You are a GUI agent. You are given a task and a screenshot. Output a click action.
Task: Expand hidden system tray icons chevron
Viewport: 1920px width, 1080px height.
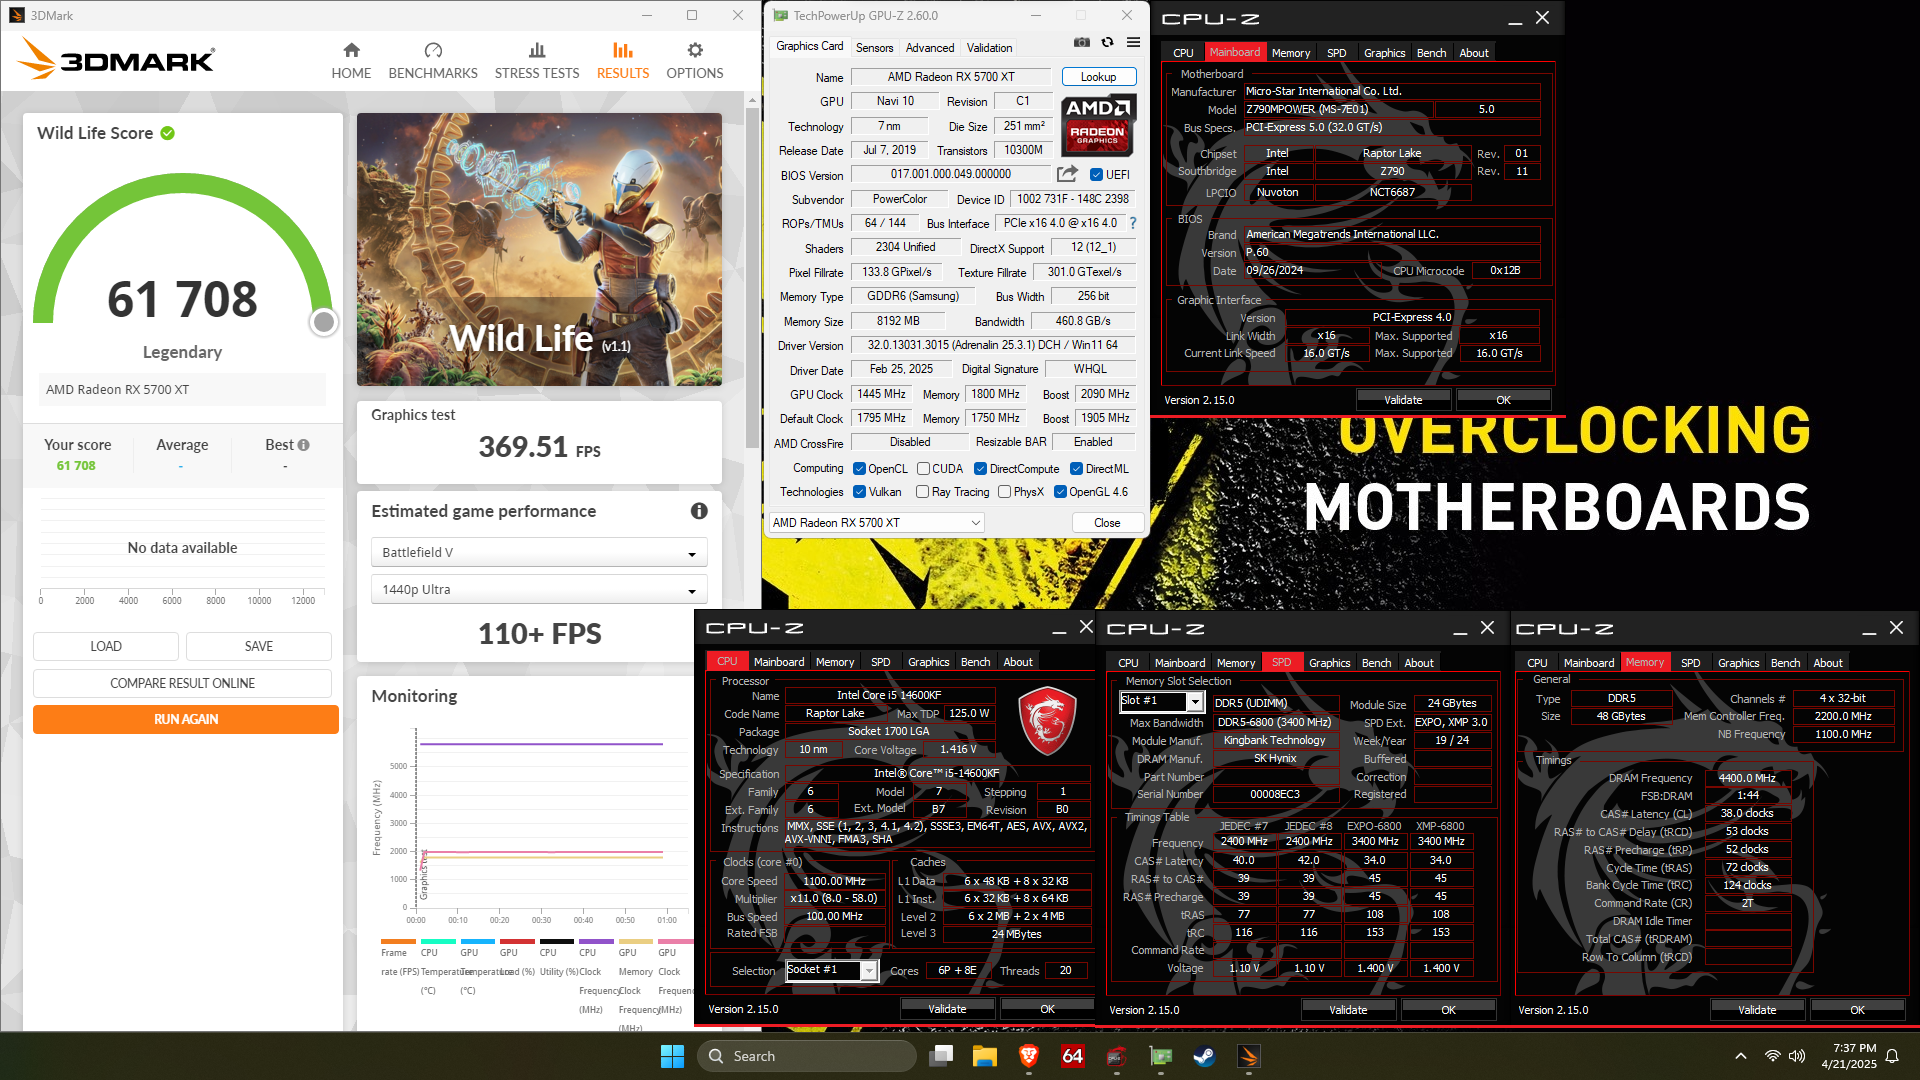pyautogui.click(x=1741, y=1056)
